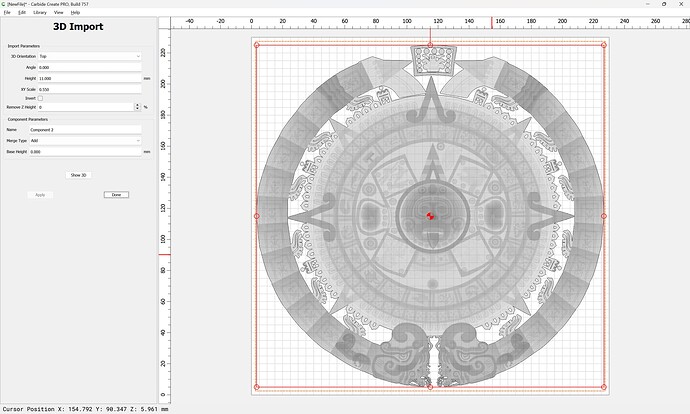This screenshot has height=414, width=690.
Task: Click the XY Scale input field
Action: (90, 89)
